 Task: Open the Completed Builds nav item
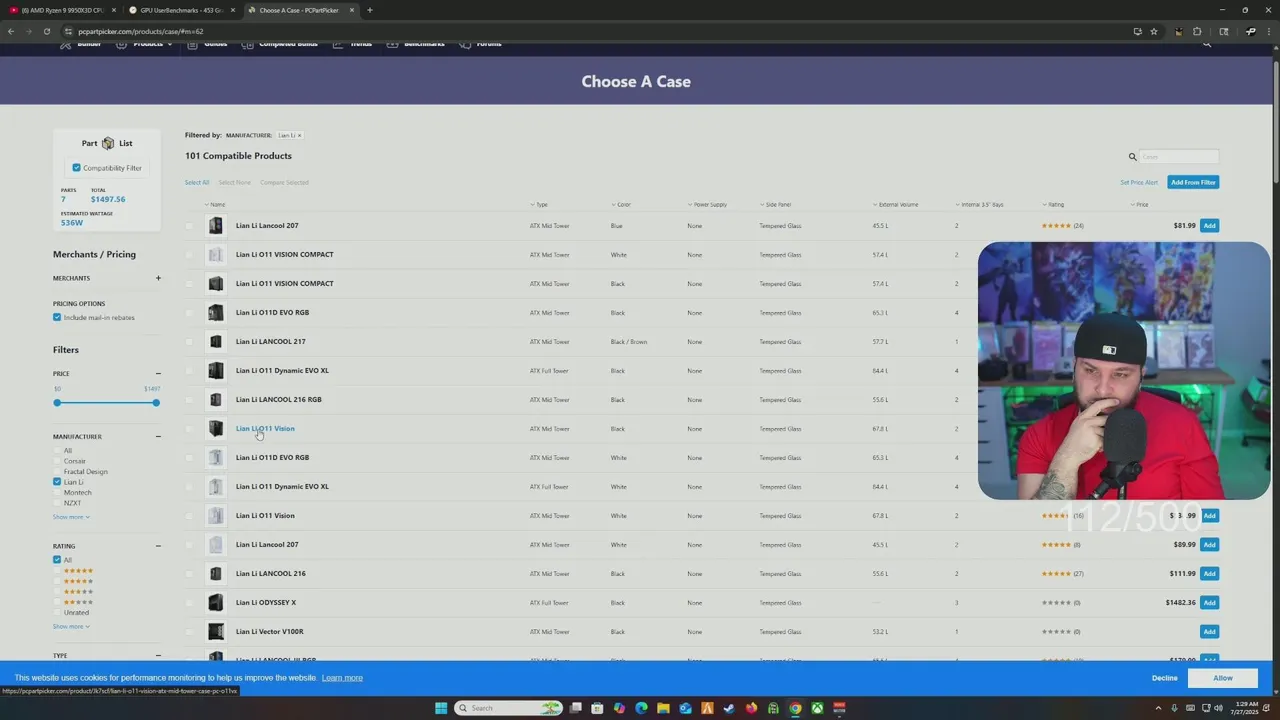pyautogui.click(x=280, y=44)
